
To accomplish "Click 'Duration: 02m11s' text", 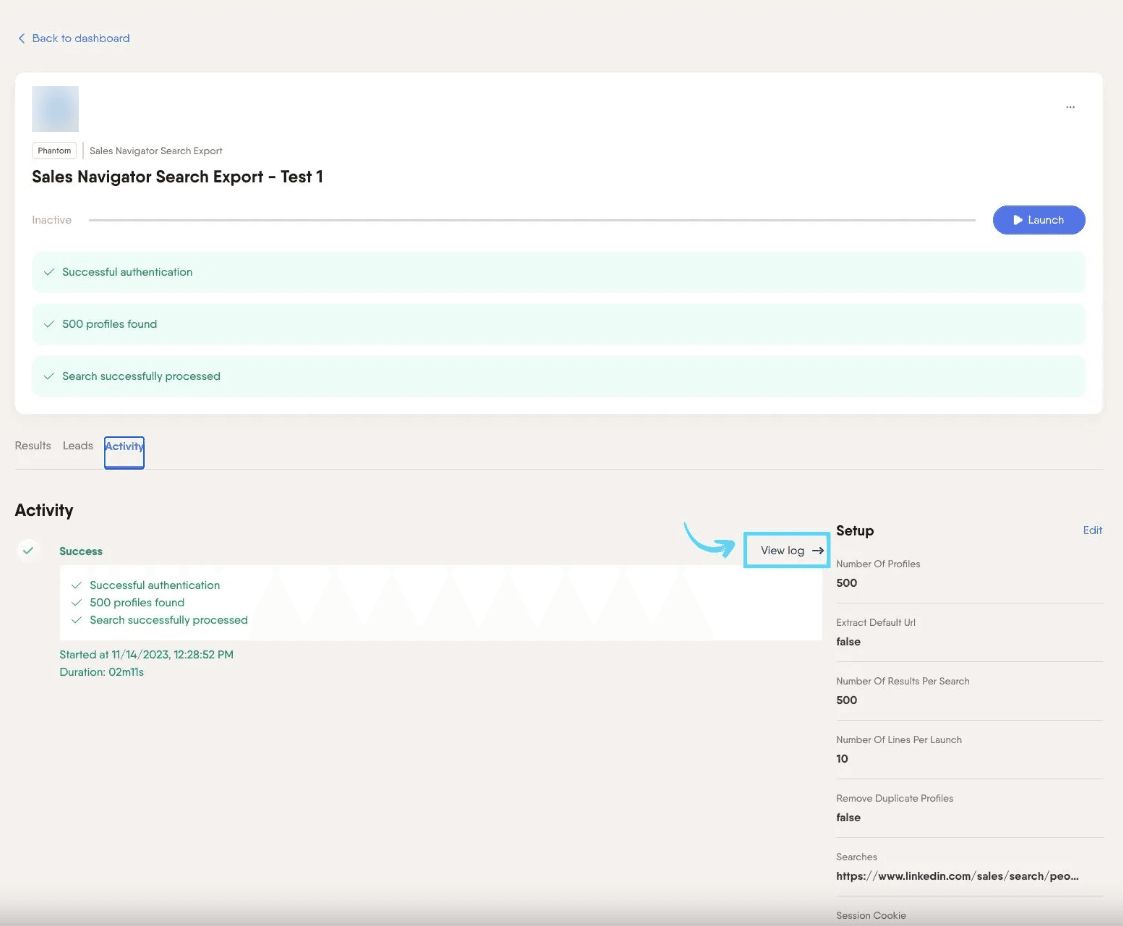I will 102,672.
